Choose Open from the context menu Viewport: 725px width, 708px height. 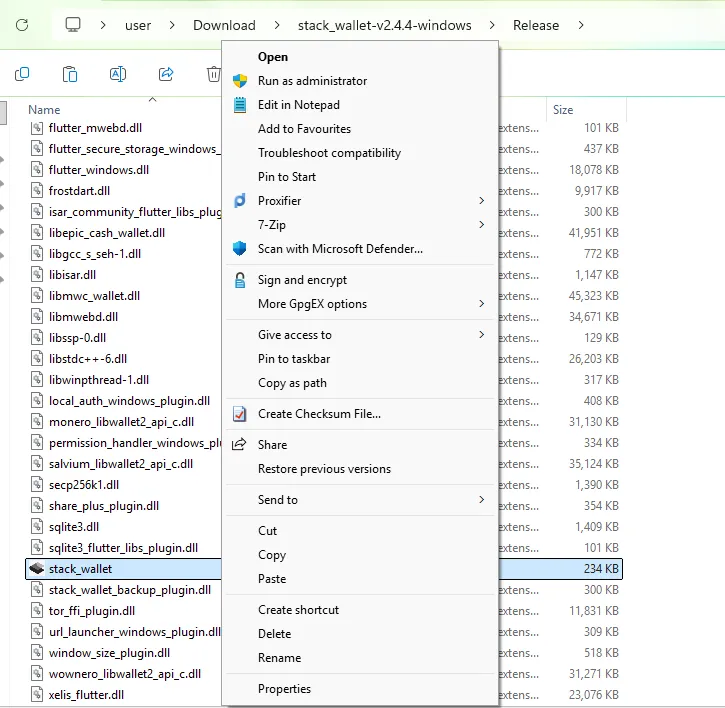pyautogui.click(x=360, y=57)
